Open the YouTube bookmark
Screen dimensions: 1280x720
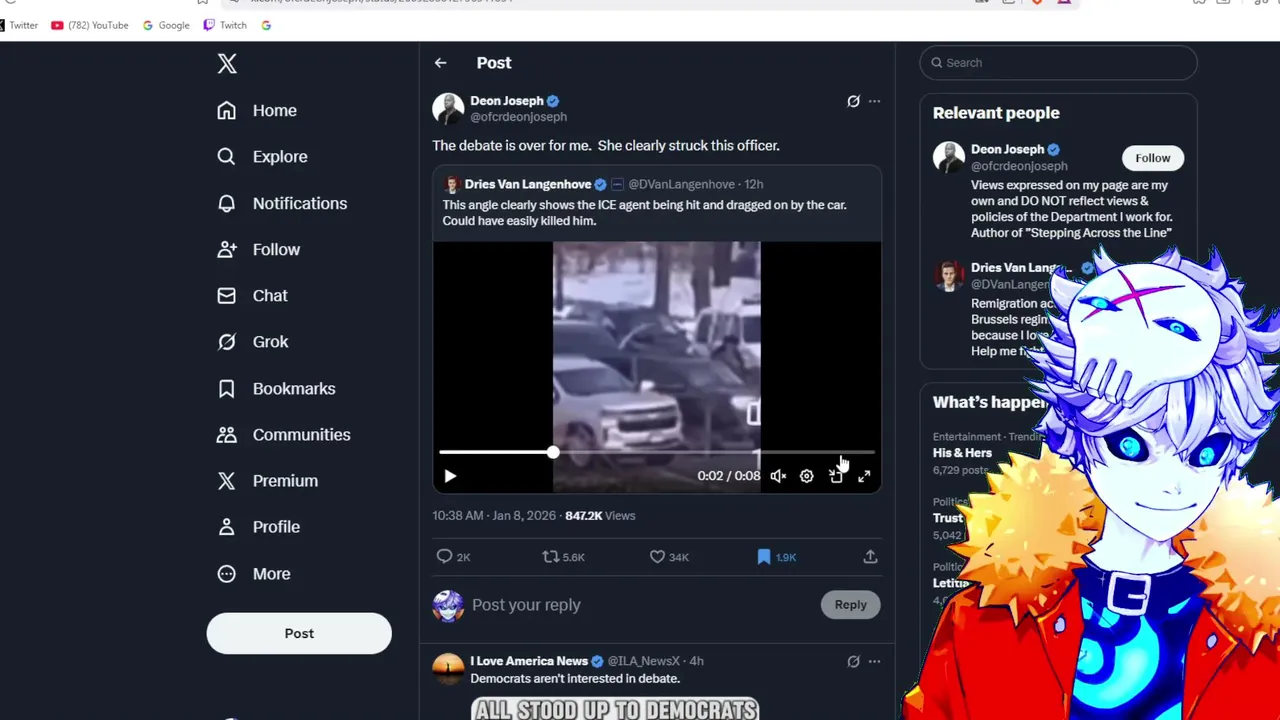(x=90, y=25)
